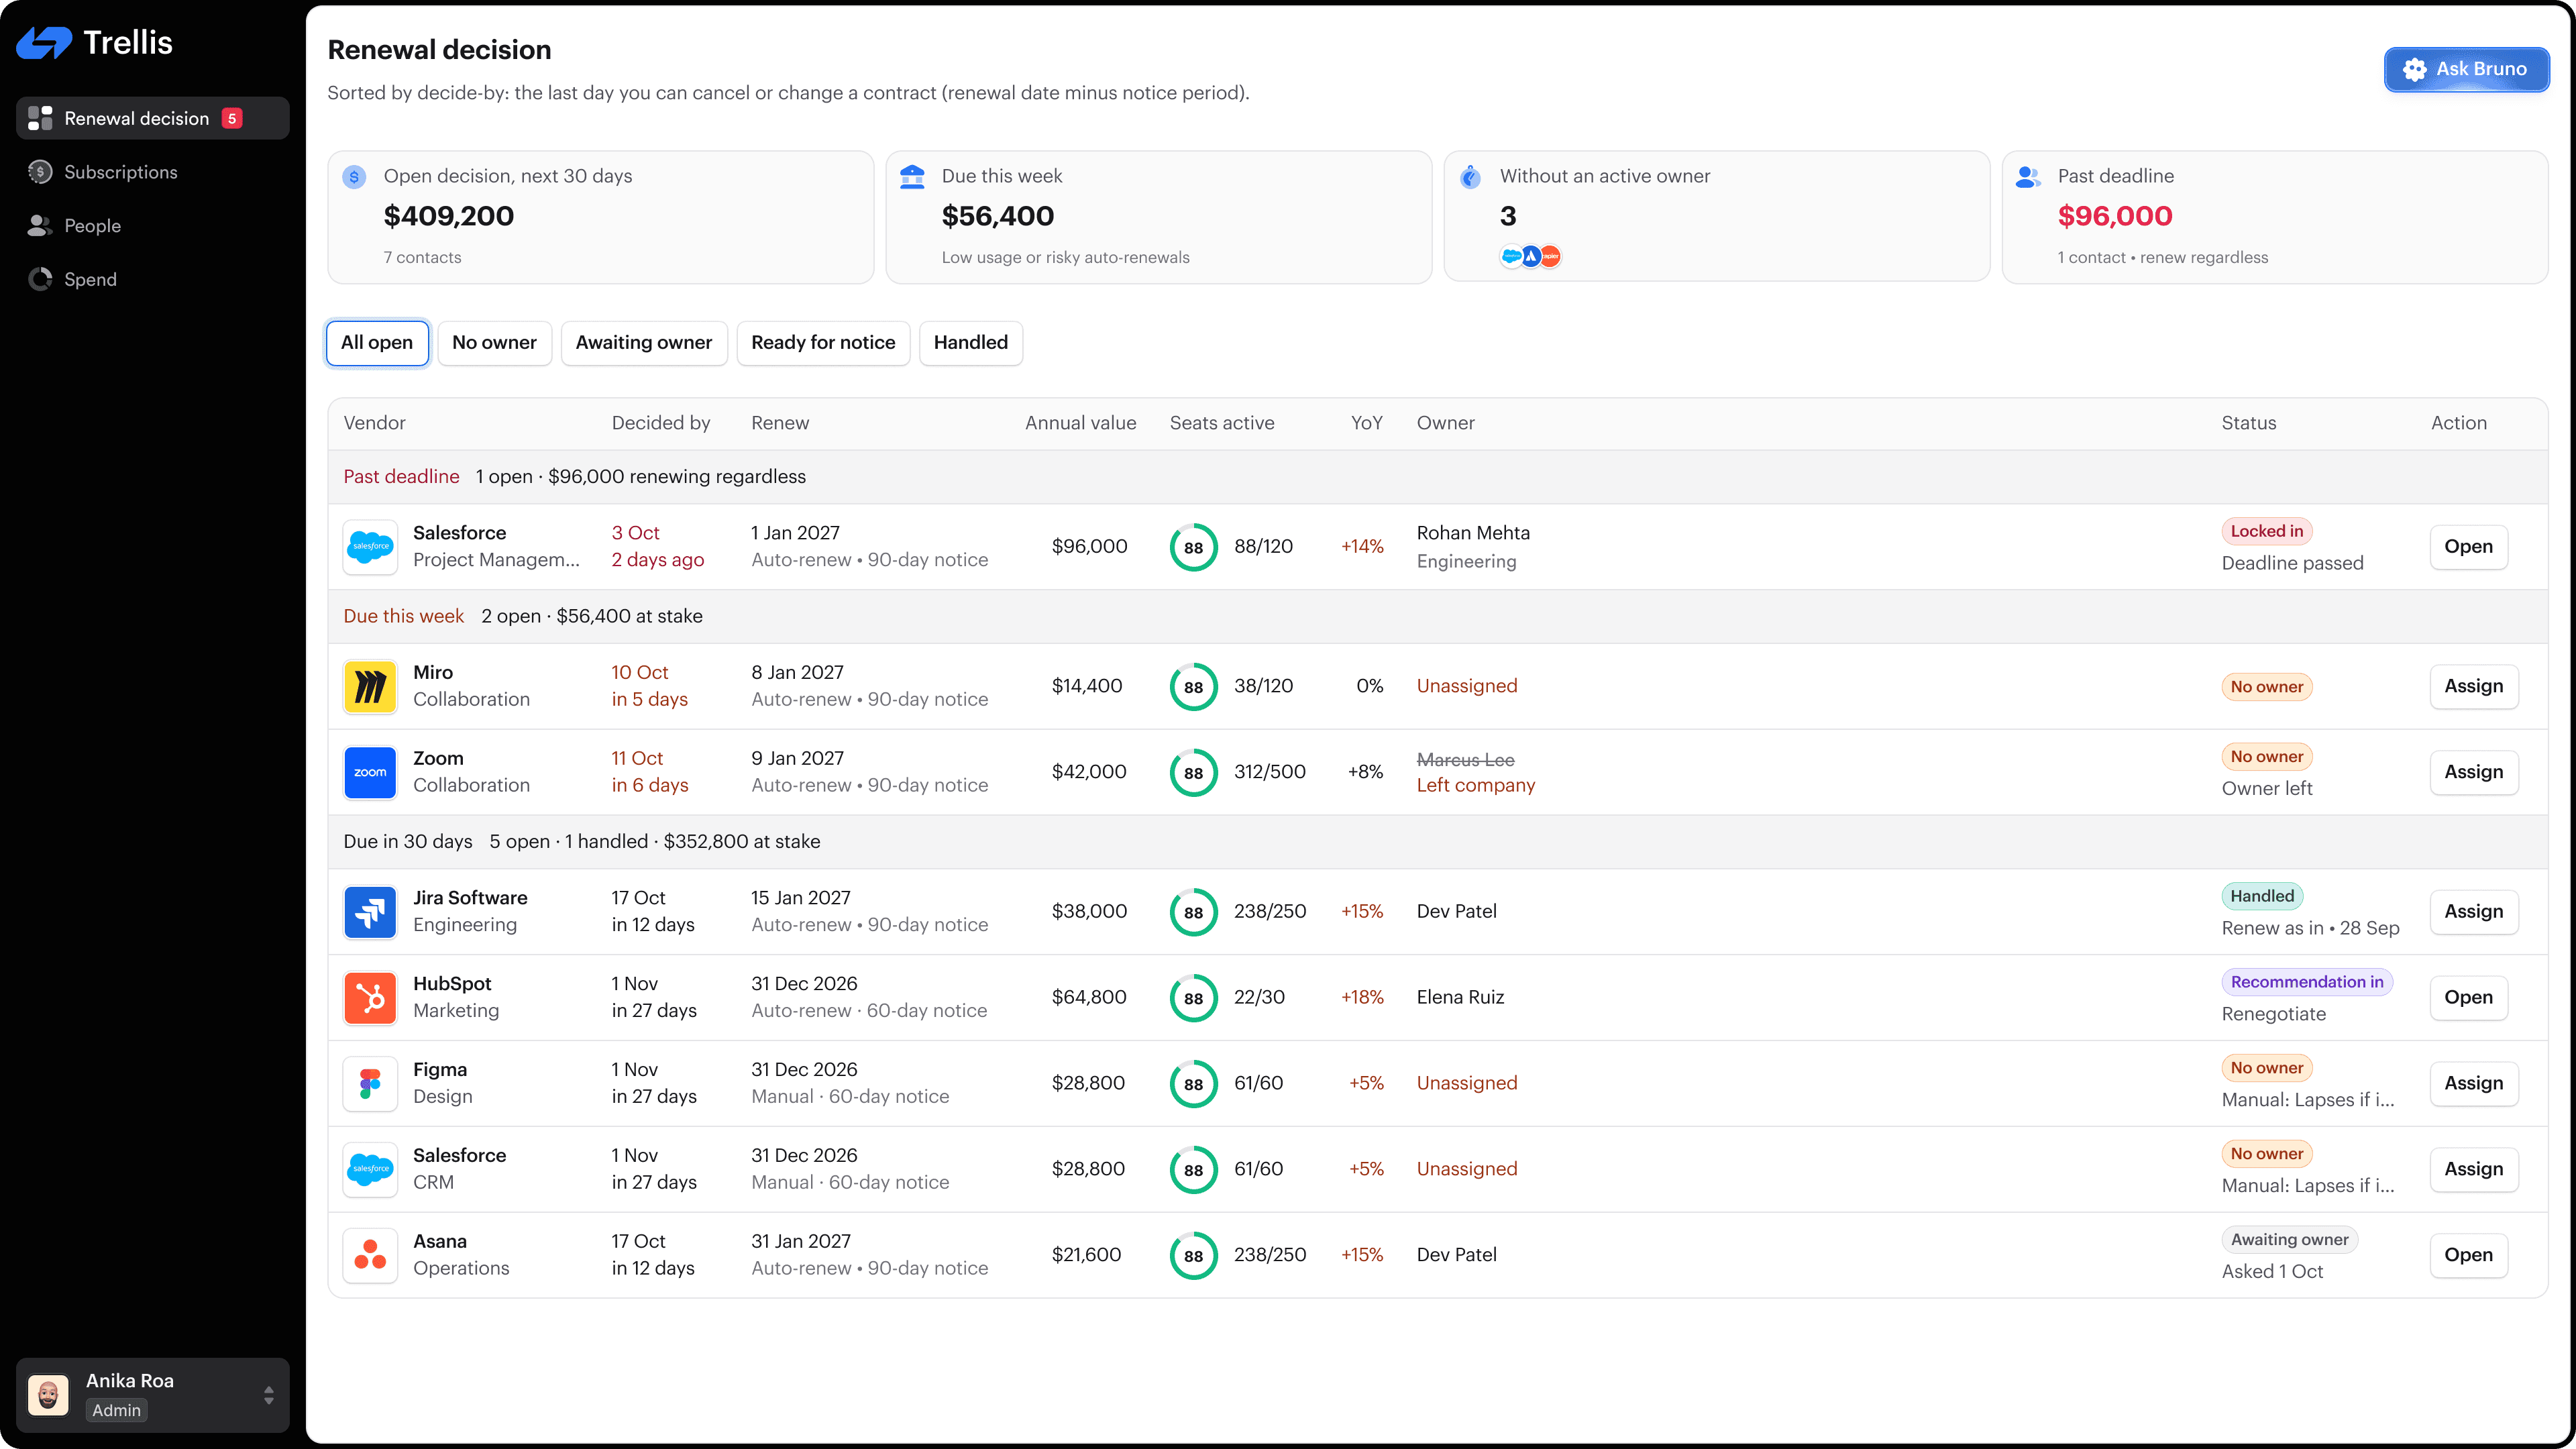Switch to the Ready for notice tab
The width and height of the screenshot is (2576, 1449).
(x=823, y=343)
